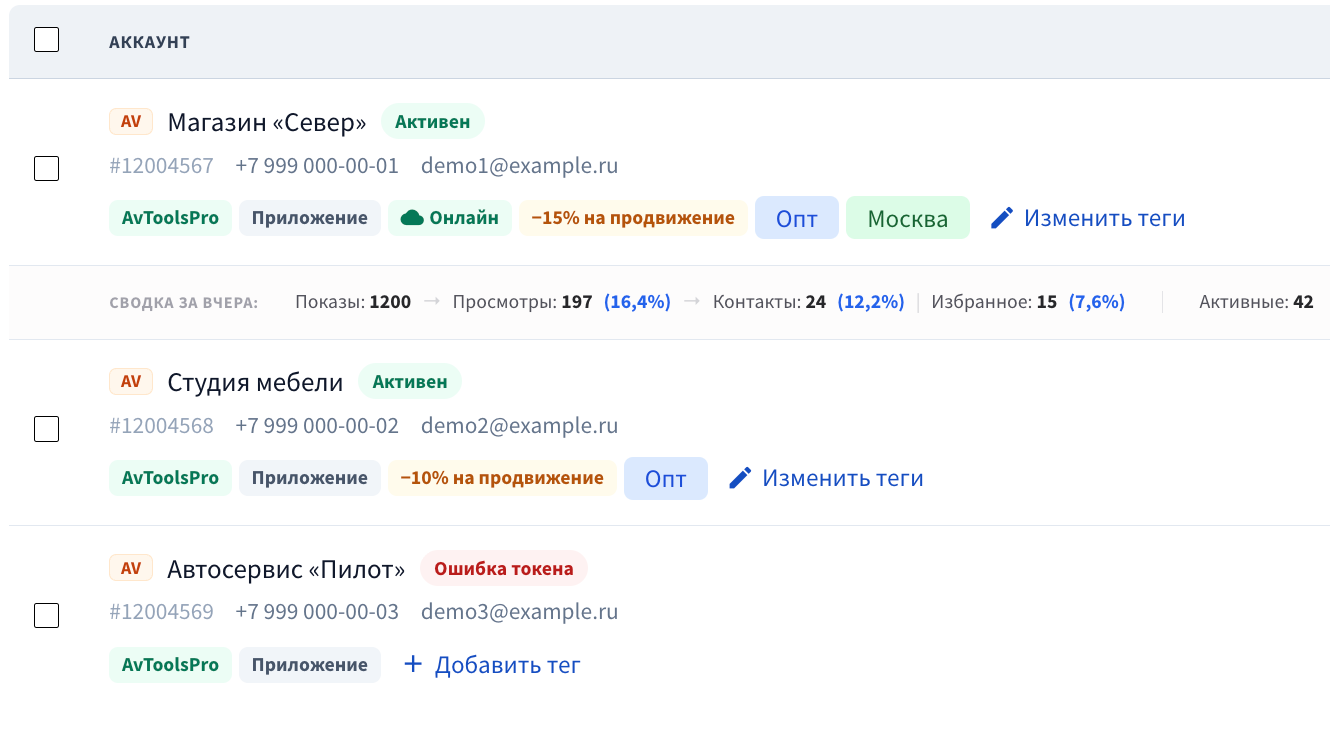Open account name Студия мебели
Image resolution: width=1330 pixels, height=740 pixels.
(x=255, y=382)
